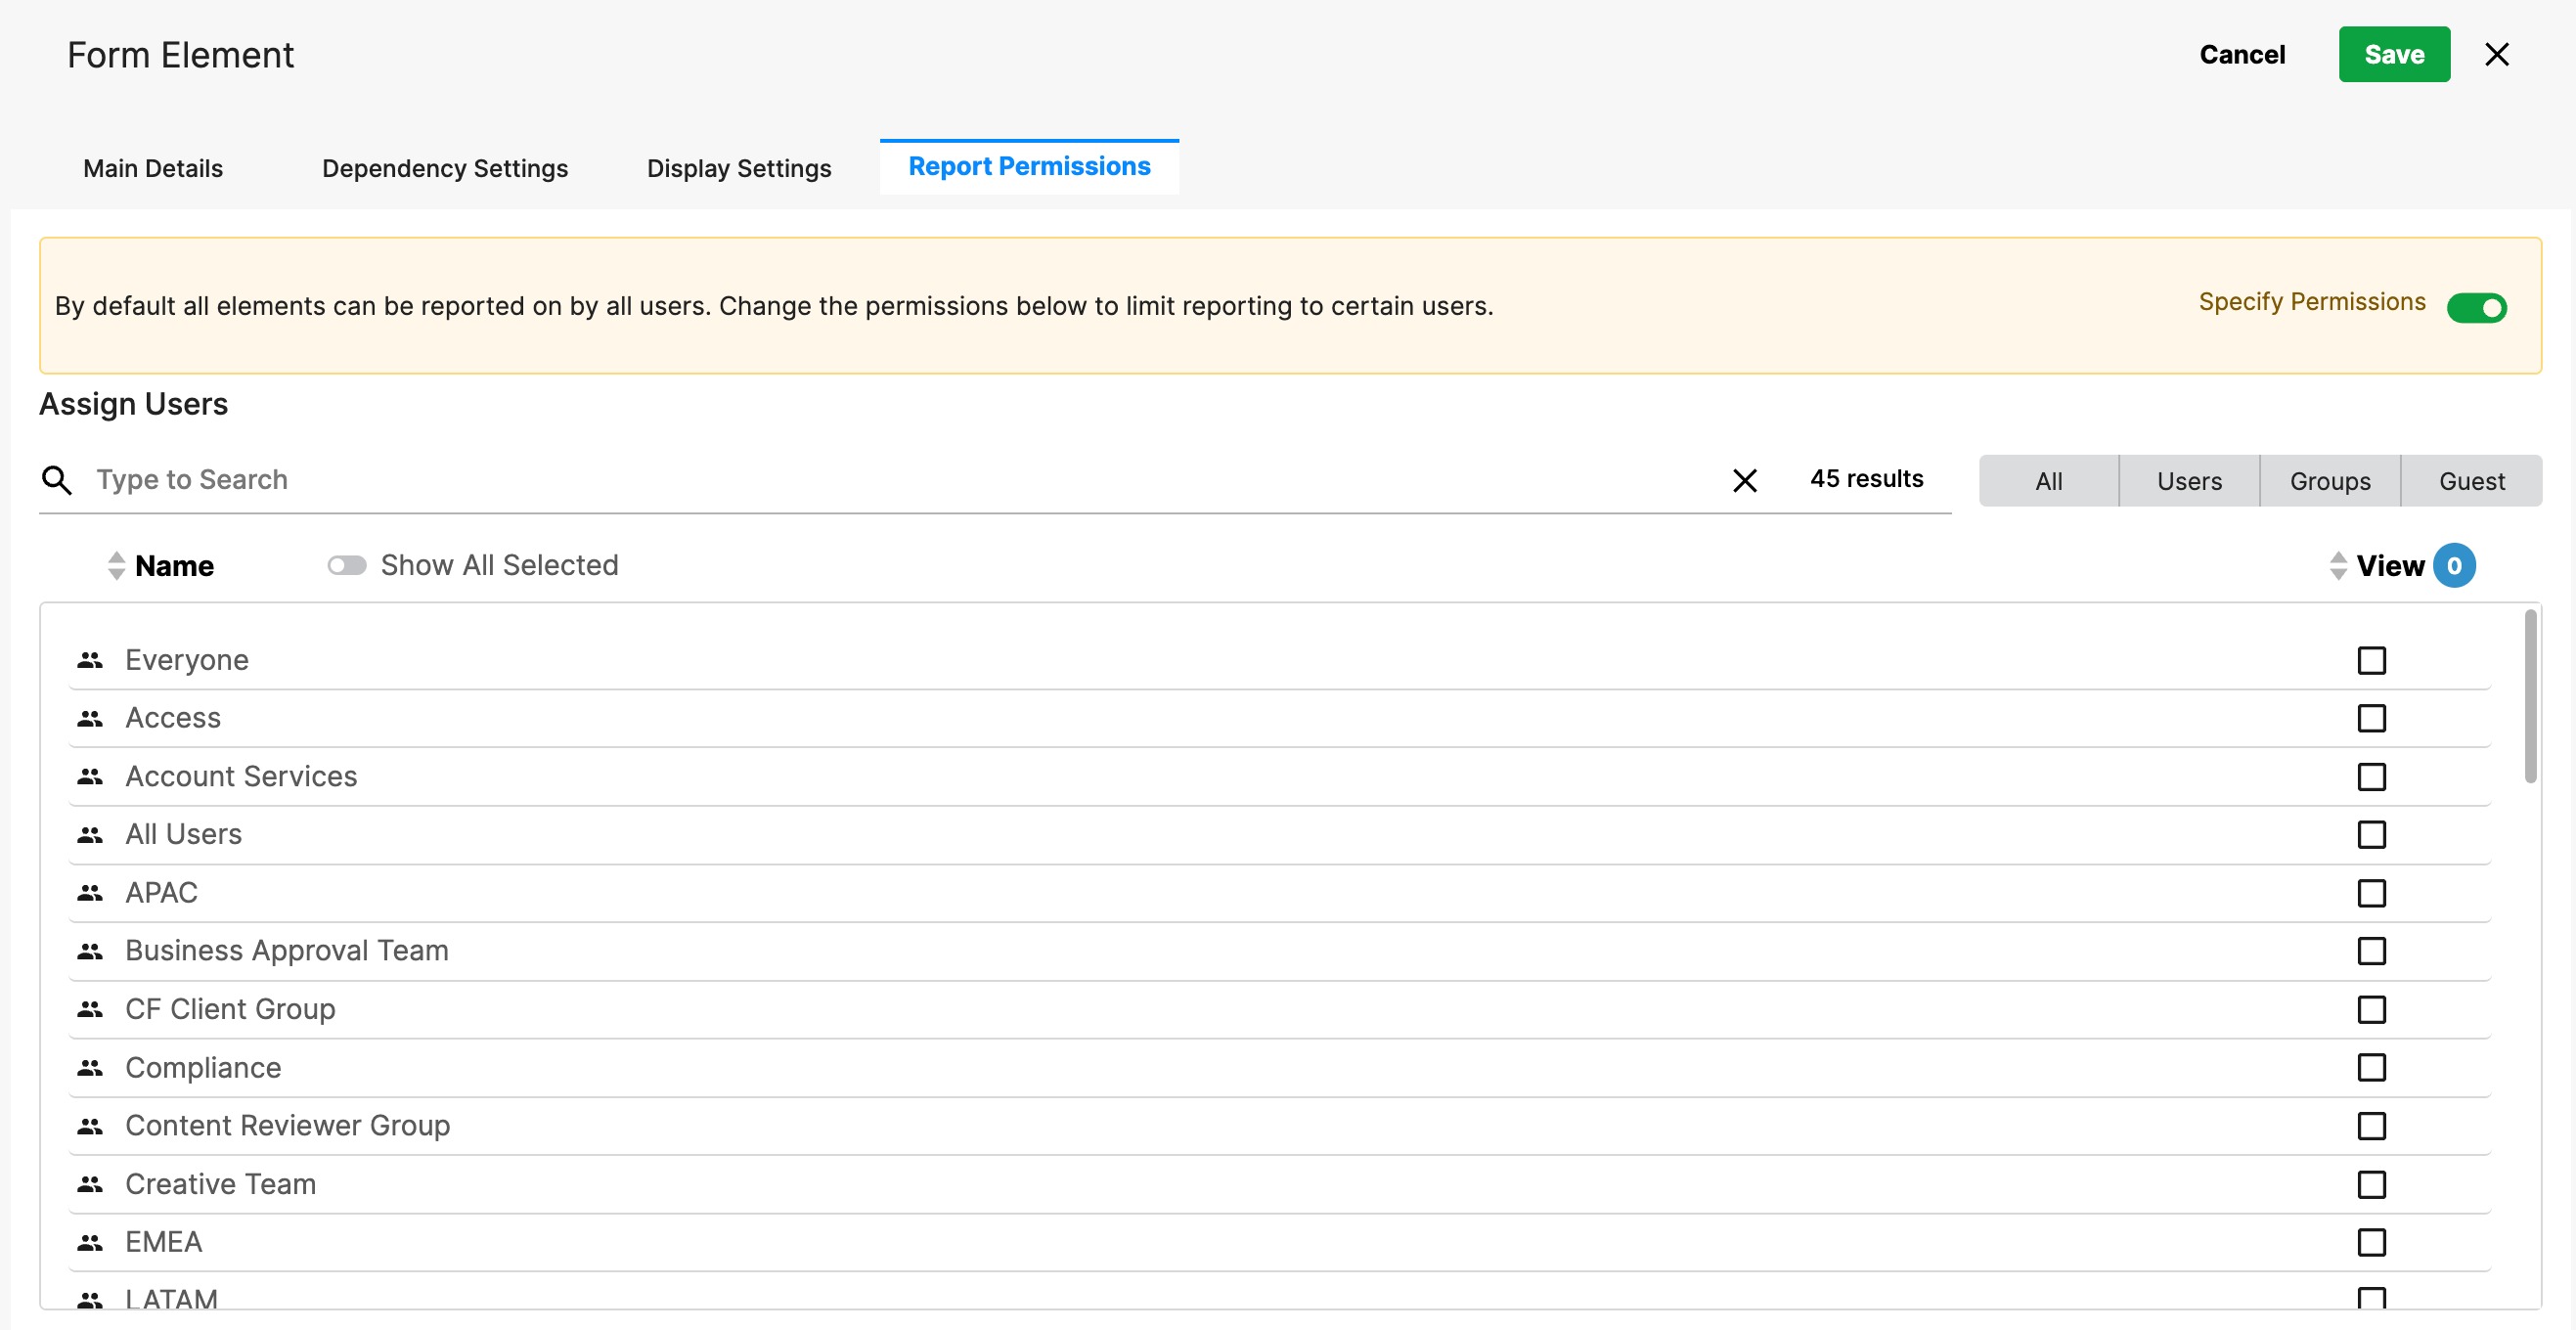Viewport: 2576px width, 1330px height.
Task: Close the Form Element dialog
Action: point(2496,54)
